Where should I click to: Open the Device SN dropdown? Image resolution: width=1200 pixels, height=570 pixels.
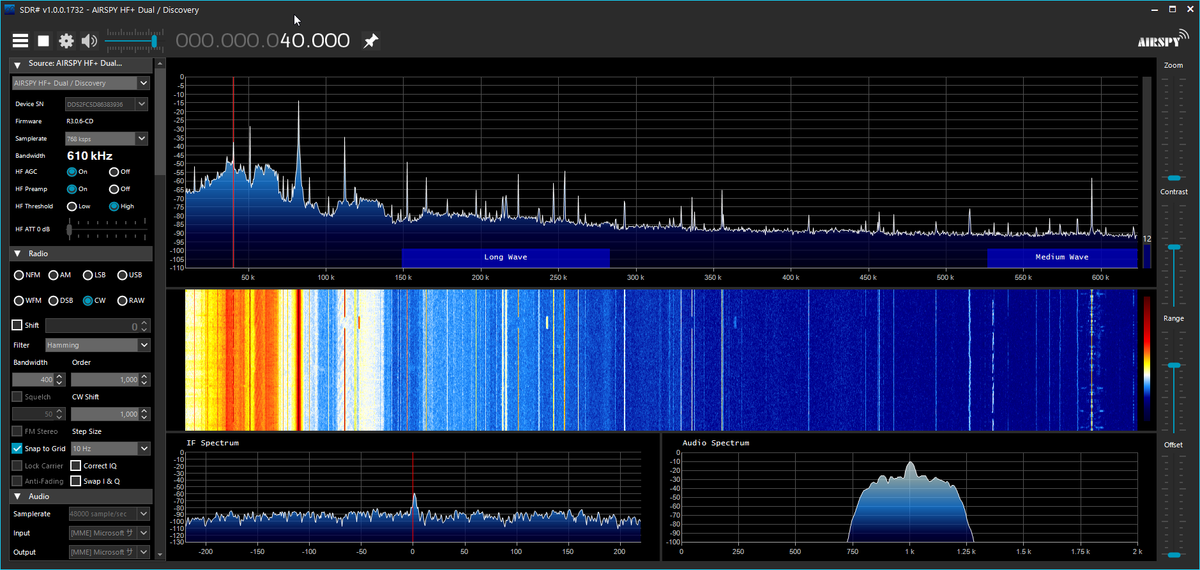tap(107, 103)
